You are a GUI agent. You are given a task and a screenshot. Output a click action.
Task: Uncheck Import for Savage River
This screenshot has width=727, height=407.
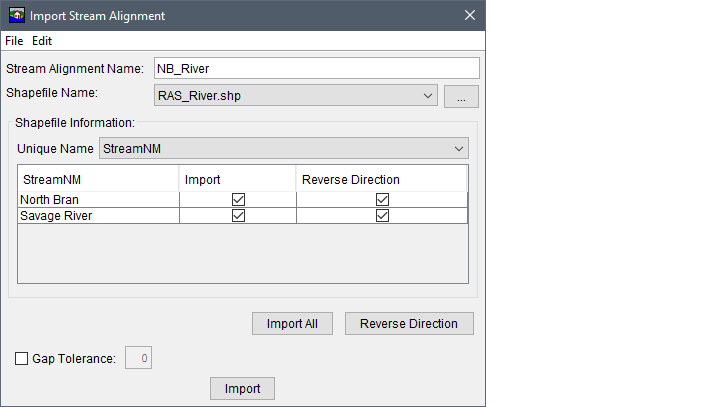pyautogui.click(x=238, y=215)
